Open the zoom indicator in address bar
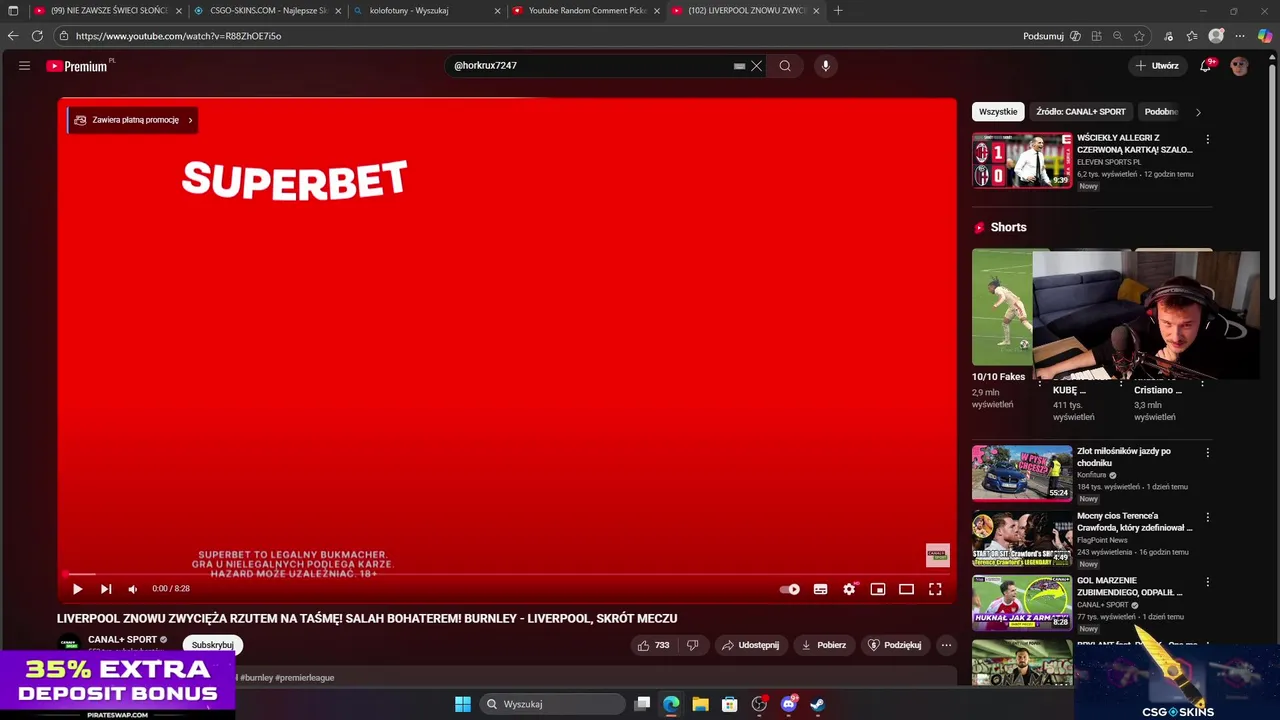The height and width of the screenshot is (720, 1280). point(1118,36)
